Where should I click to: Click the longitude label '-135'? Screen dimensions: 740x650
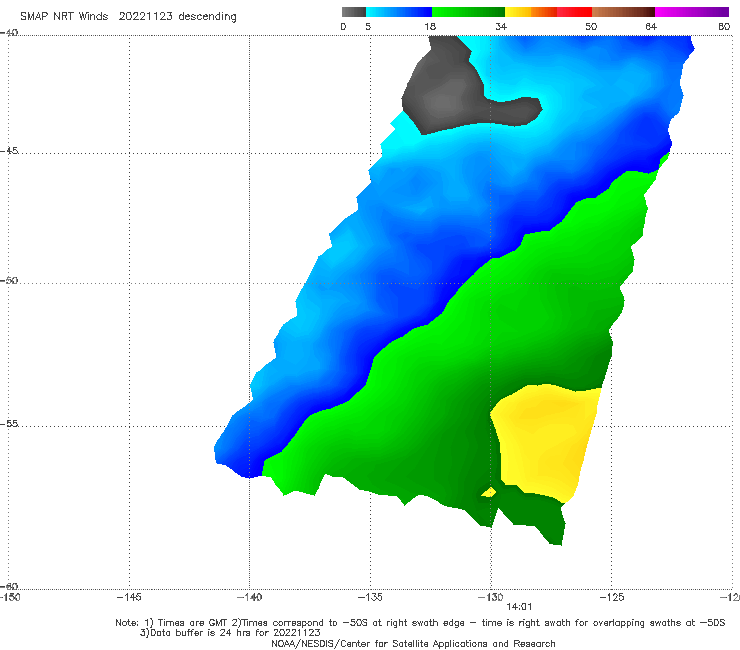click(x=370, y=597)
